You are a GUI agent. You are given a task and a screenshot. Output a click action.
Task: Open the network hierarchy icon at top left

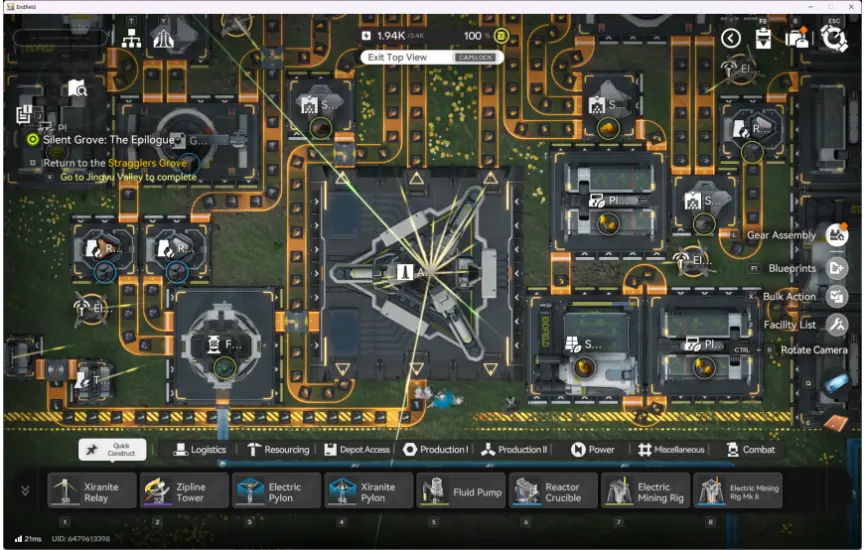coord(132,39)
